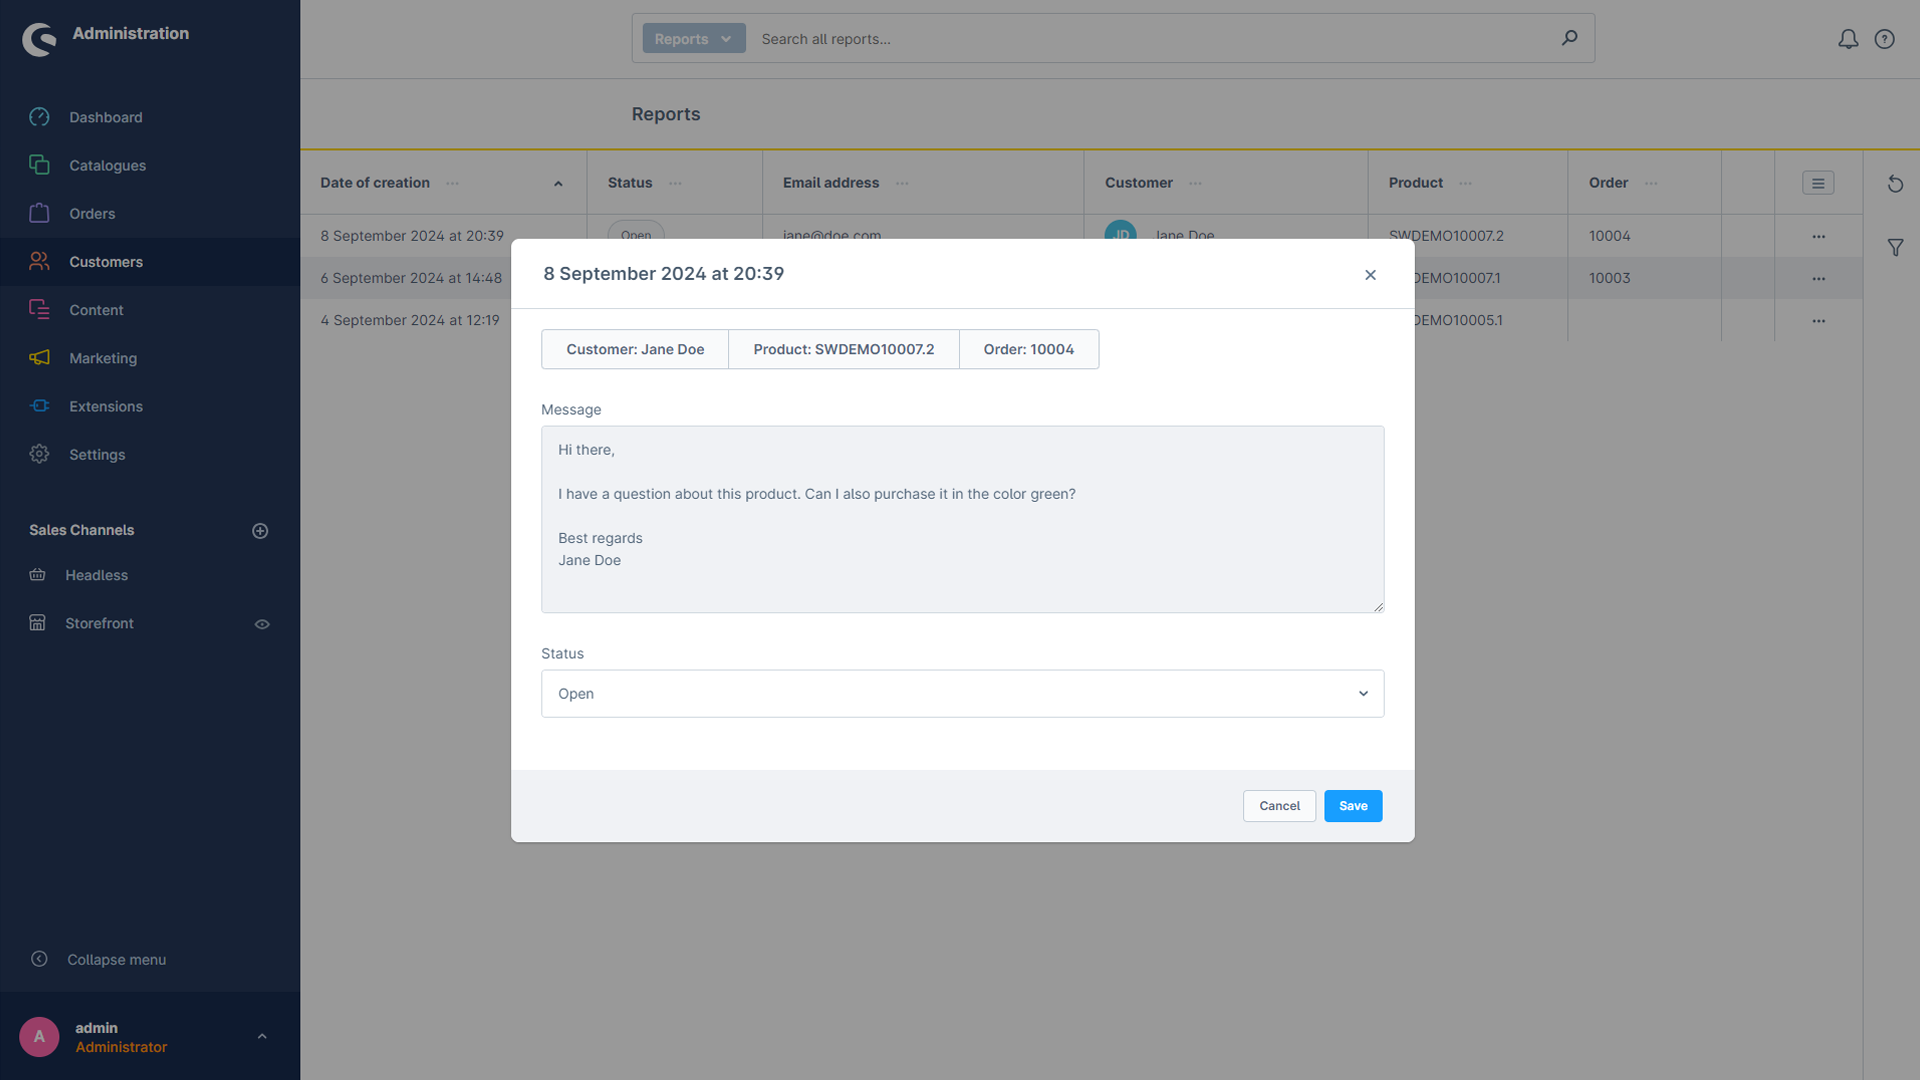Click the Save button in modal
1920x1080 pixels.
coord(1353,806)
